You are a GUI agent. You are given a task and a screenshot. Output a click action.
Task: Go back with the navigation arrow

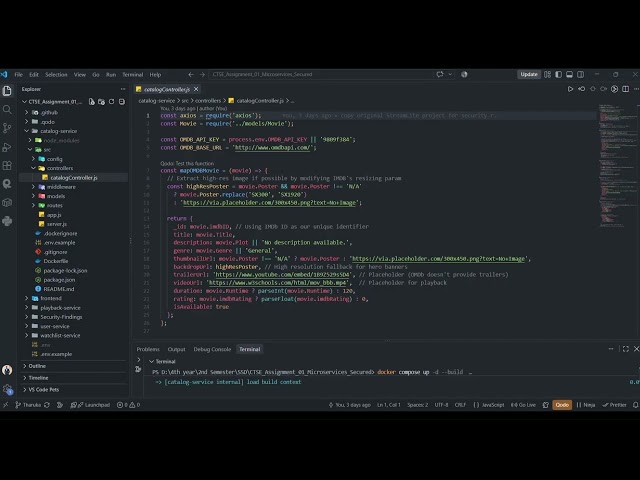[x=191, y=74]
